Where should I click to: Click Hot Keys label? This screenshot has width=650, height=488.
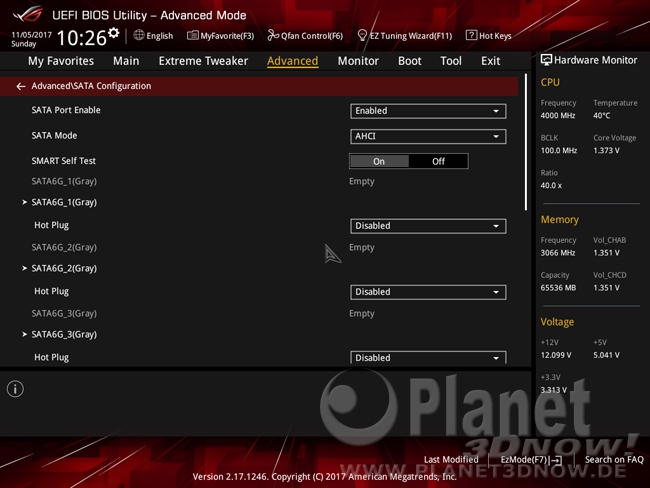tap(495, 36)
